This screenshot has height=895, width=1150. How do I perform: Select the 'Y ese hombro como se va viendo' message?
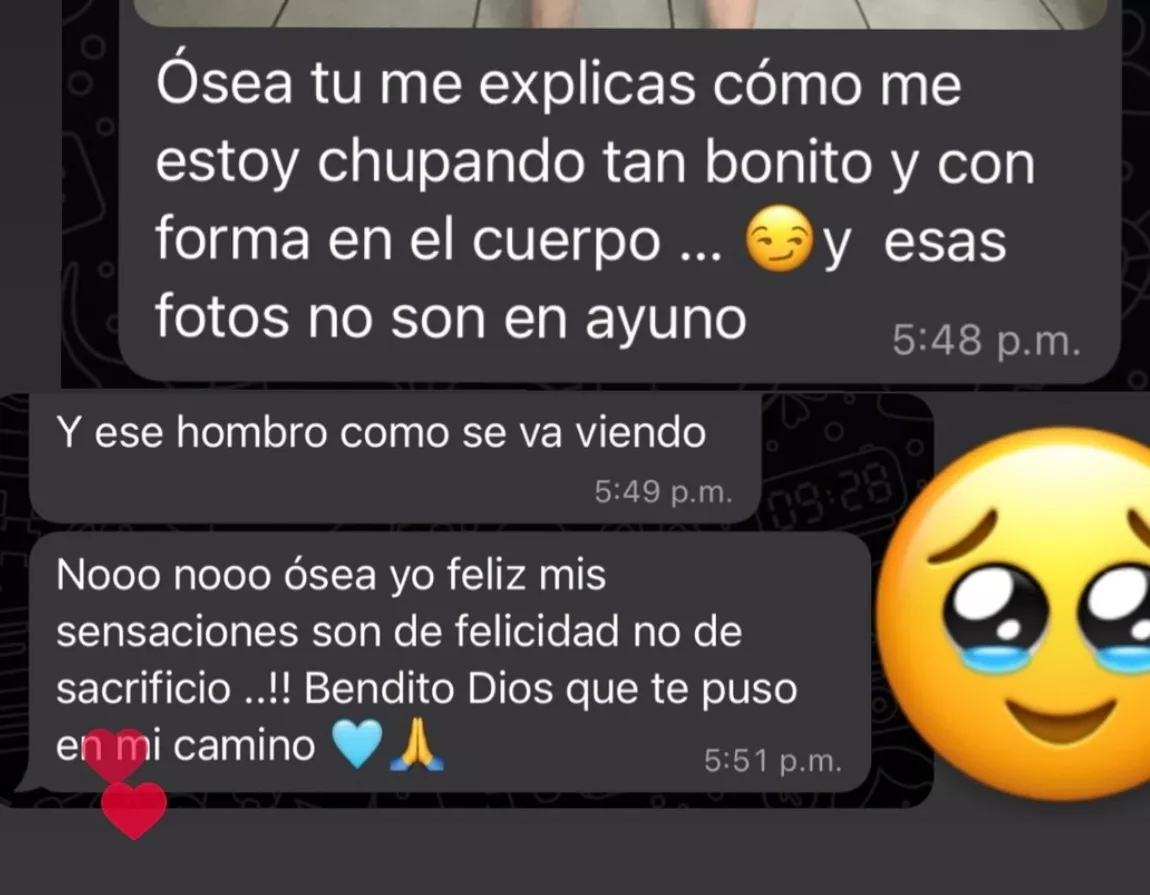395,458
